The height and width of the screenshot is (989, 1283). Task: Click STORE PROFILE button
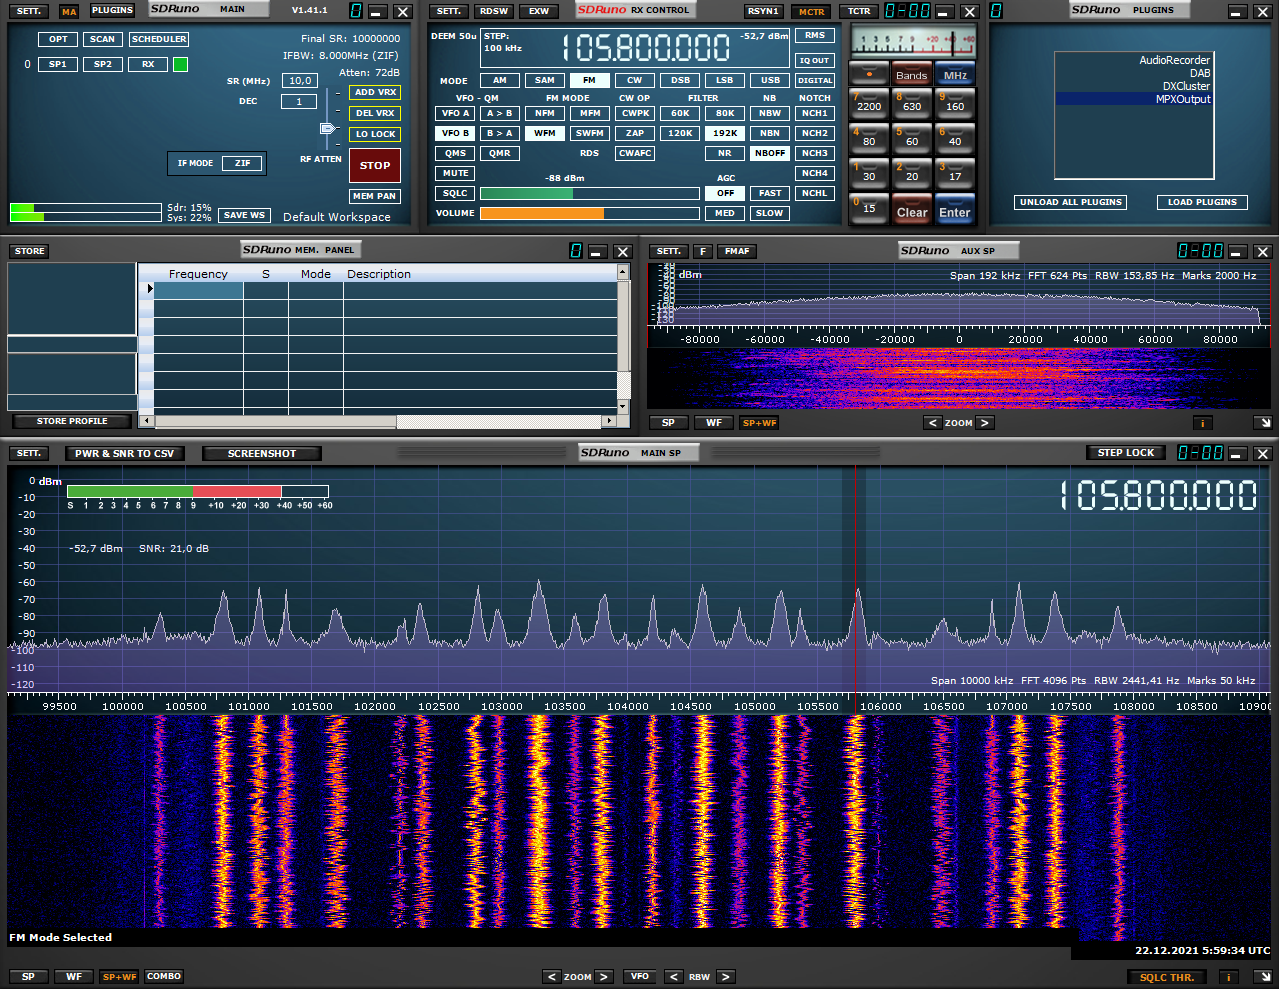pyautogui.click(x=72, y=421)
